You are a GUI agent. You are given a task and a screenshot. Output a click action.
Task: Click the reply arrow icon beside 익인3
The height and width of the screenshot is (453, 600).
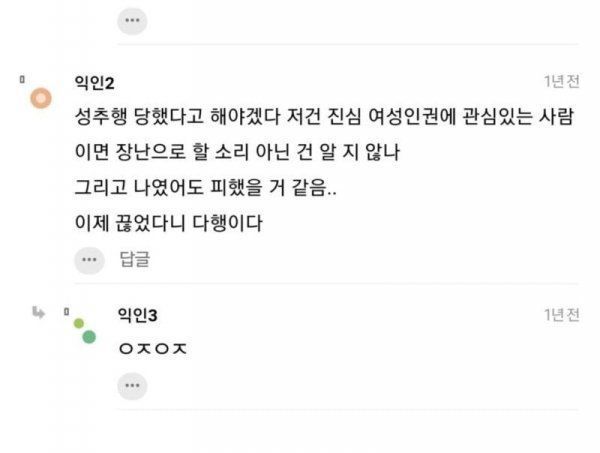(x=39, y=312)
